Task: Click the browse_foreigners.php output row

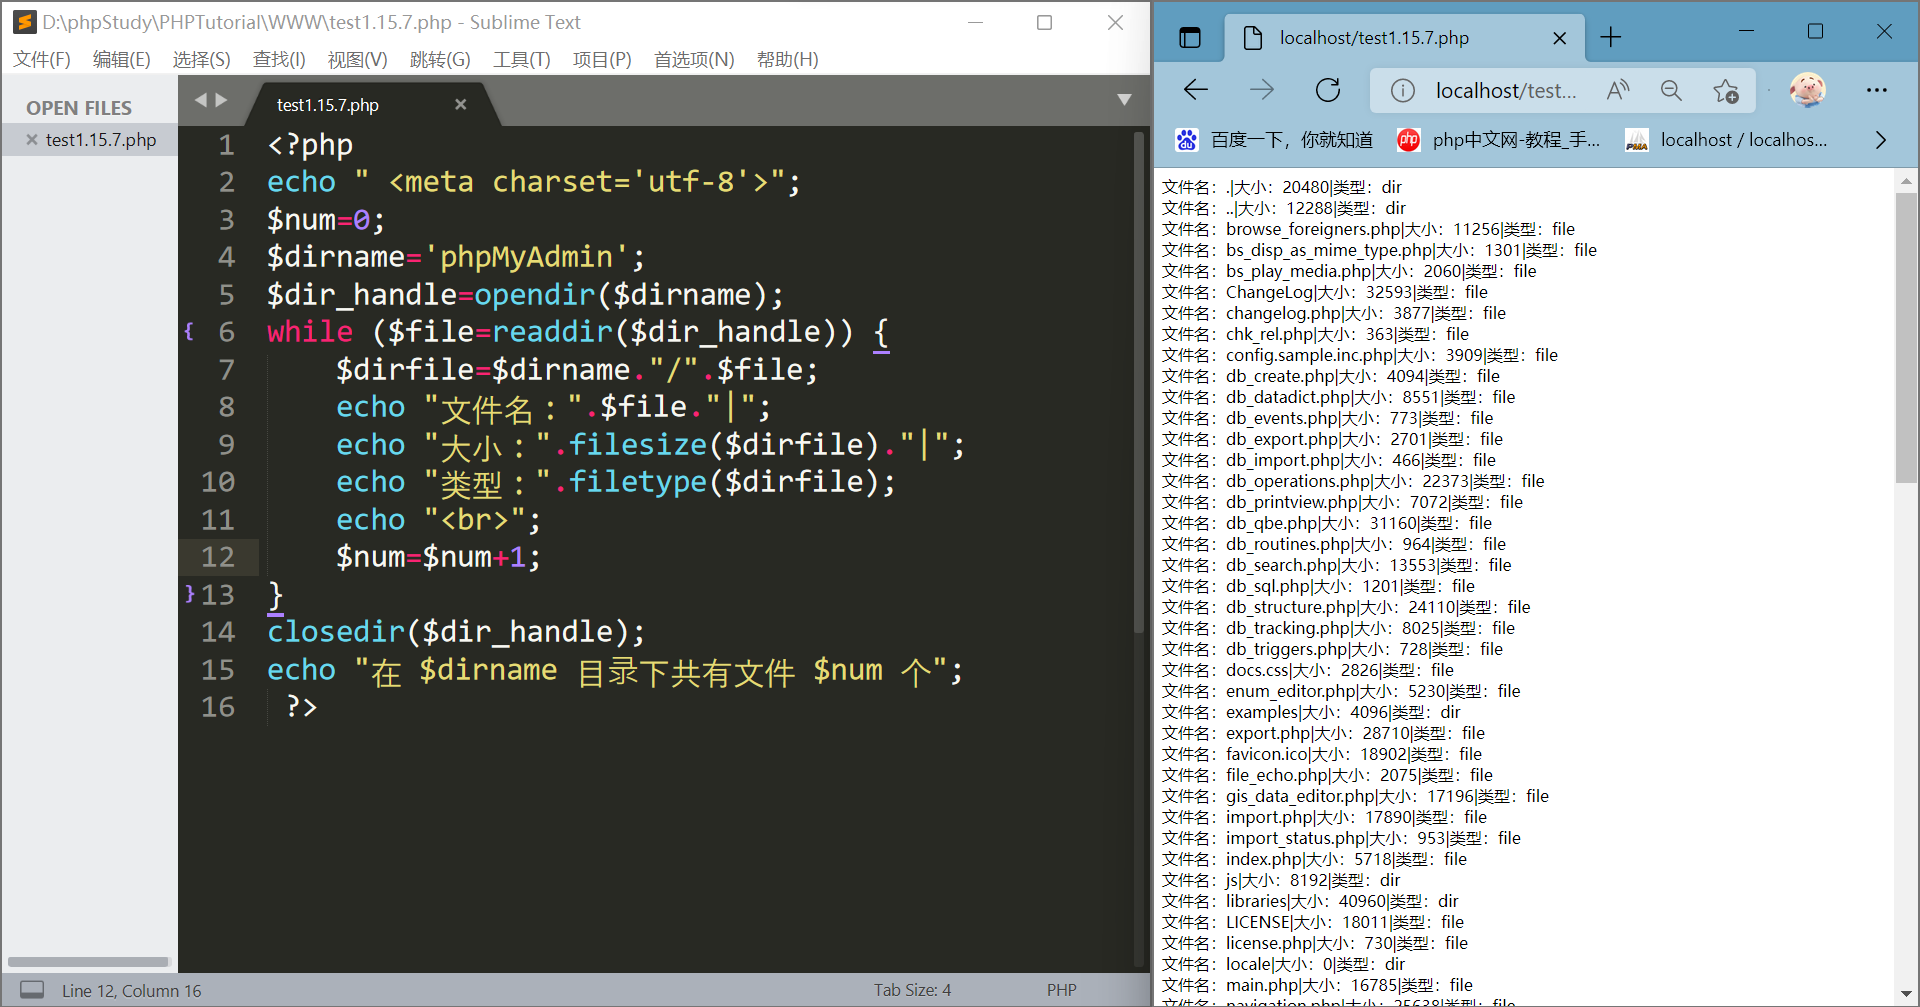Action: point(1368,229)
